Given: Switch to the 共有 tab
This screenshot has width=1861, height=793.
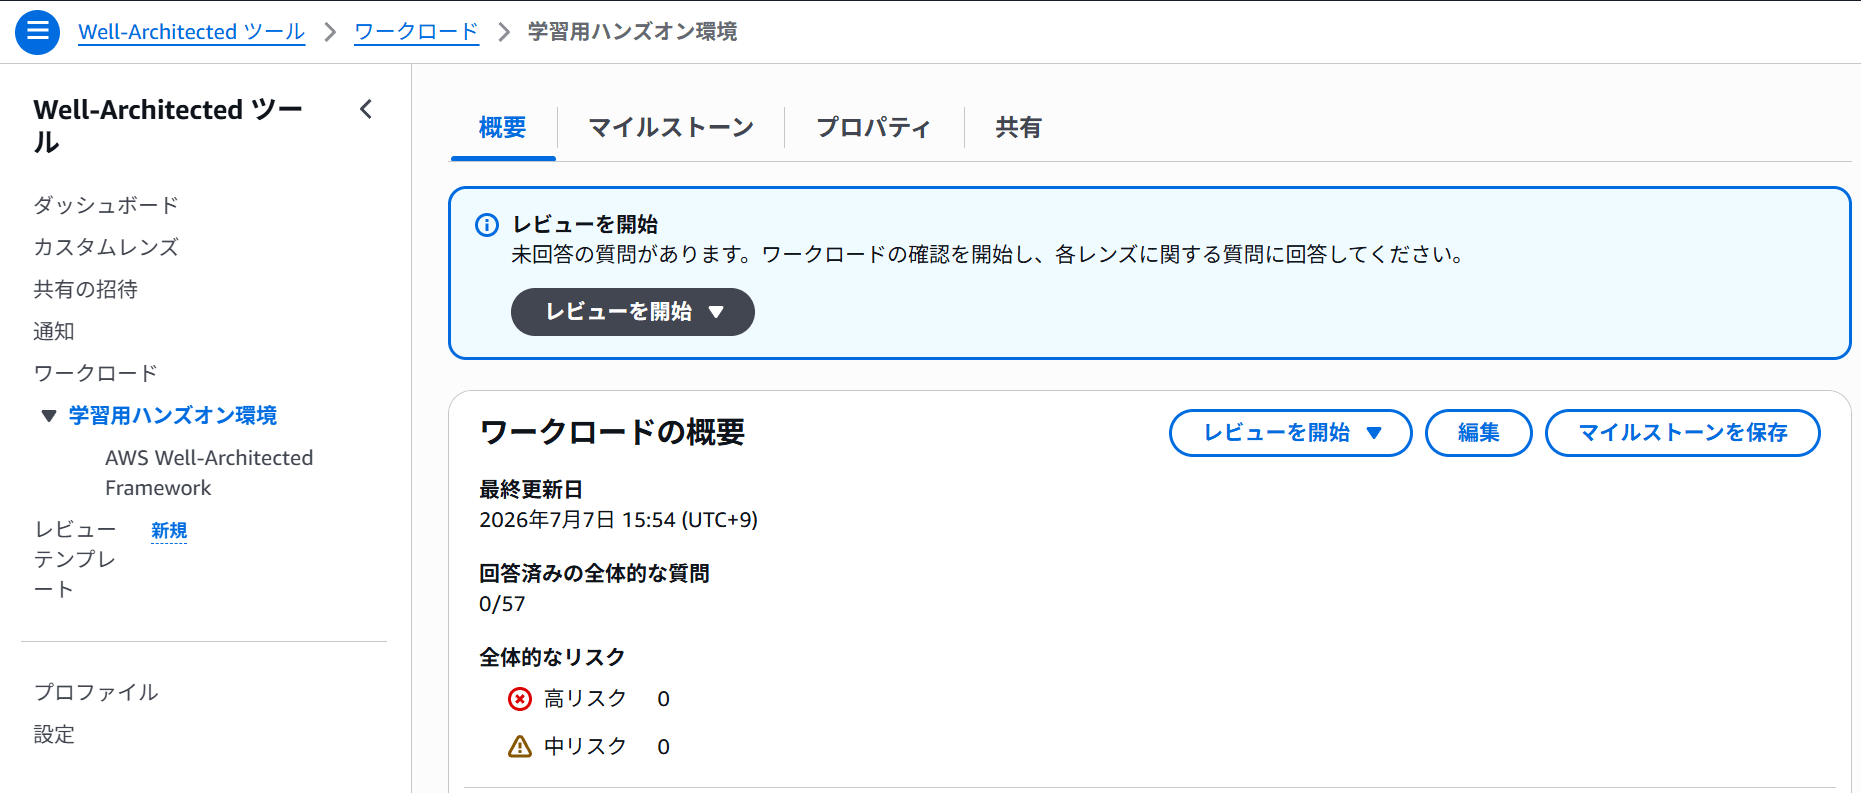Looking at the screenshot, I should (1018, 128).
